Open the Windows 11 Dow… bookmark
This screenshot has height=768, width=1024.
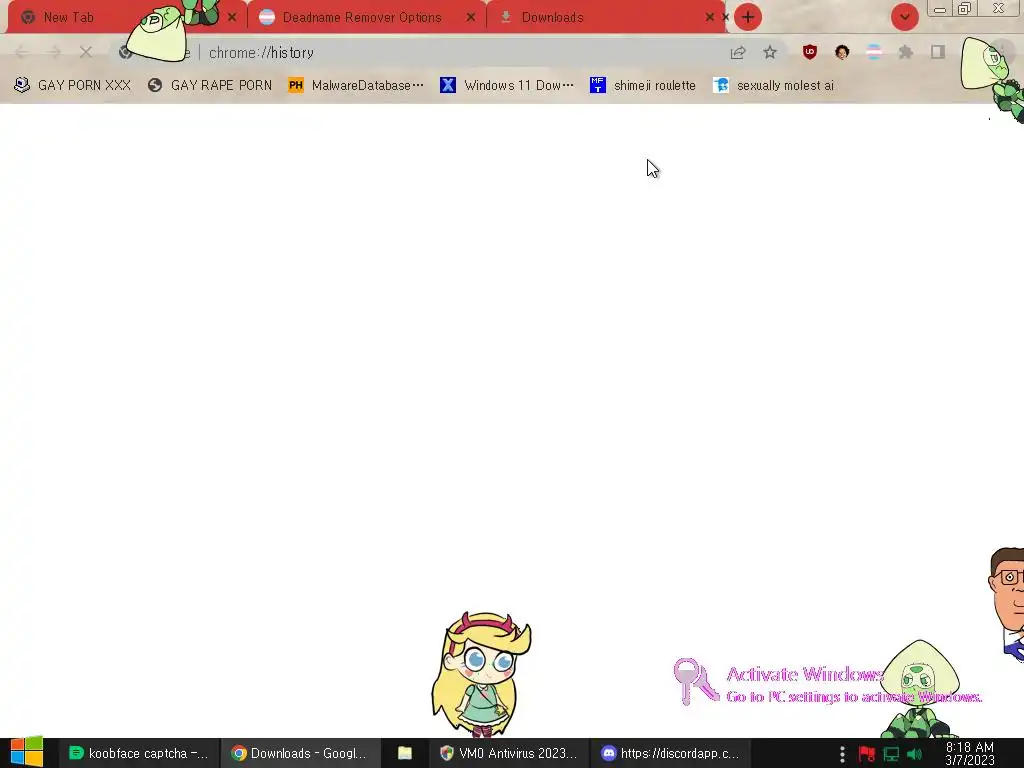[x=507, y=85]
